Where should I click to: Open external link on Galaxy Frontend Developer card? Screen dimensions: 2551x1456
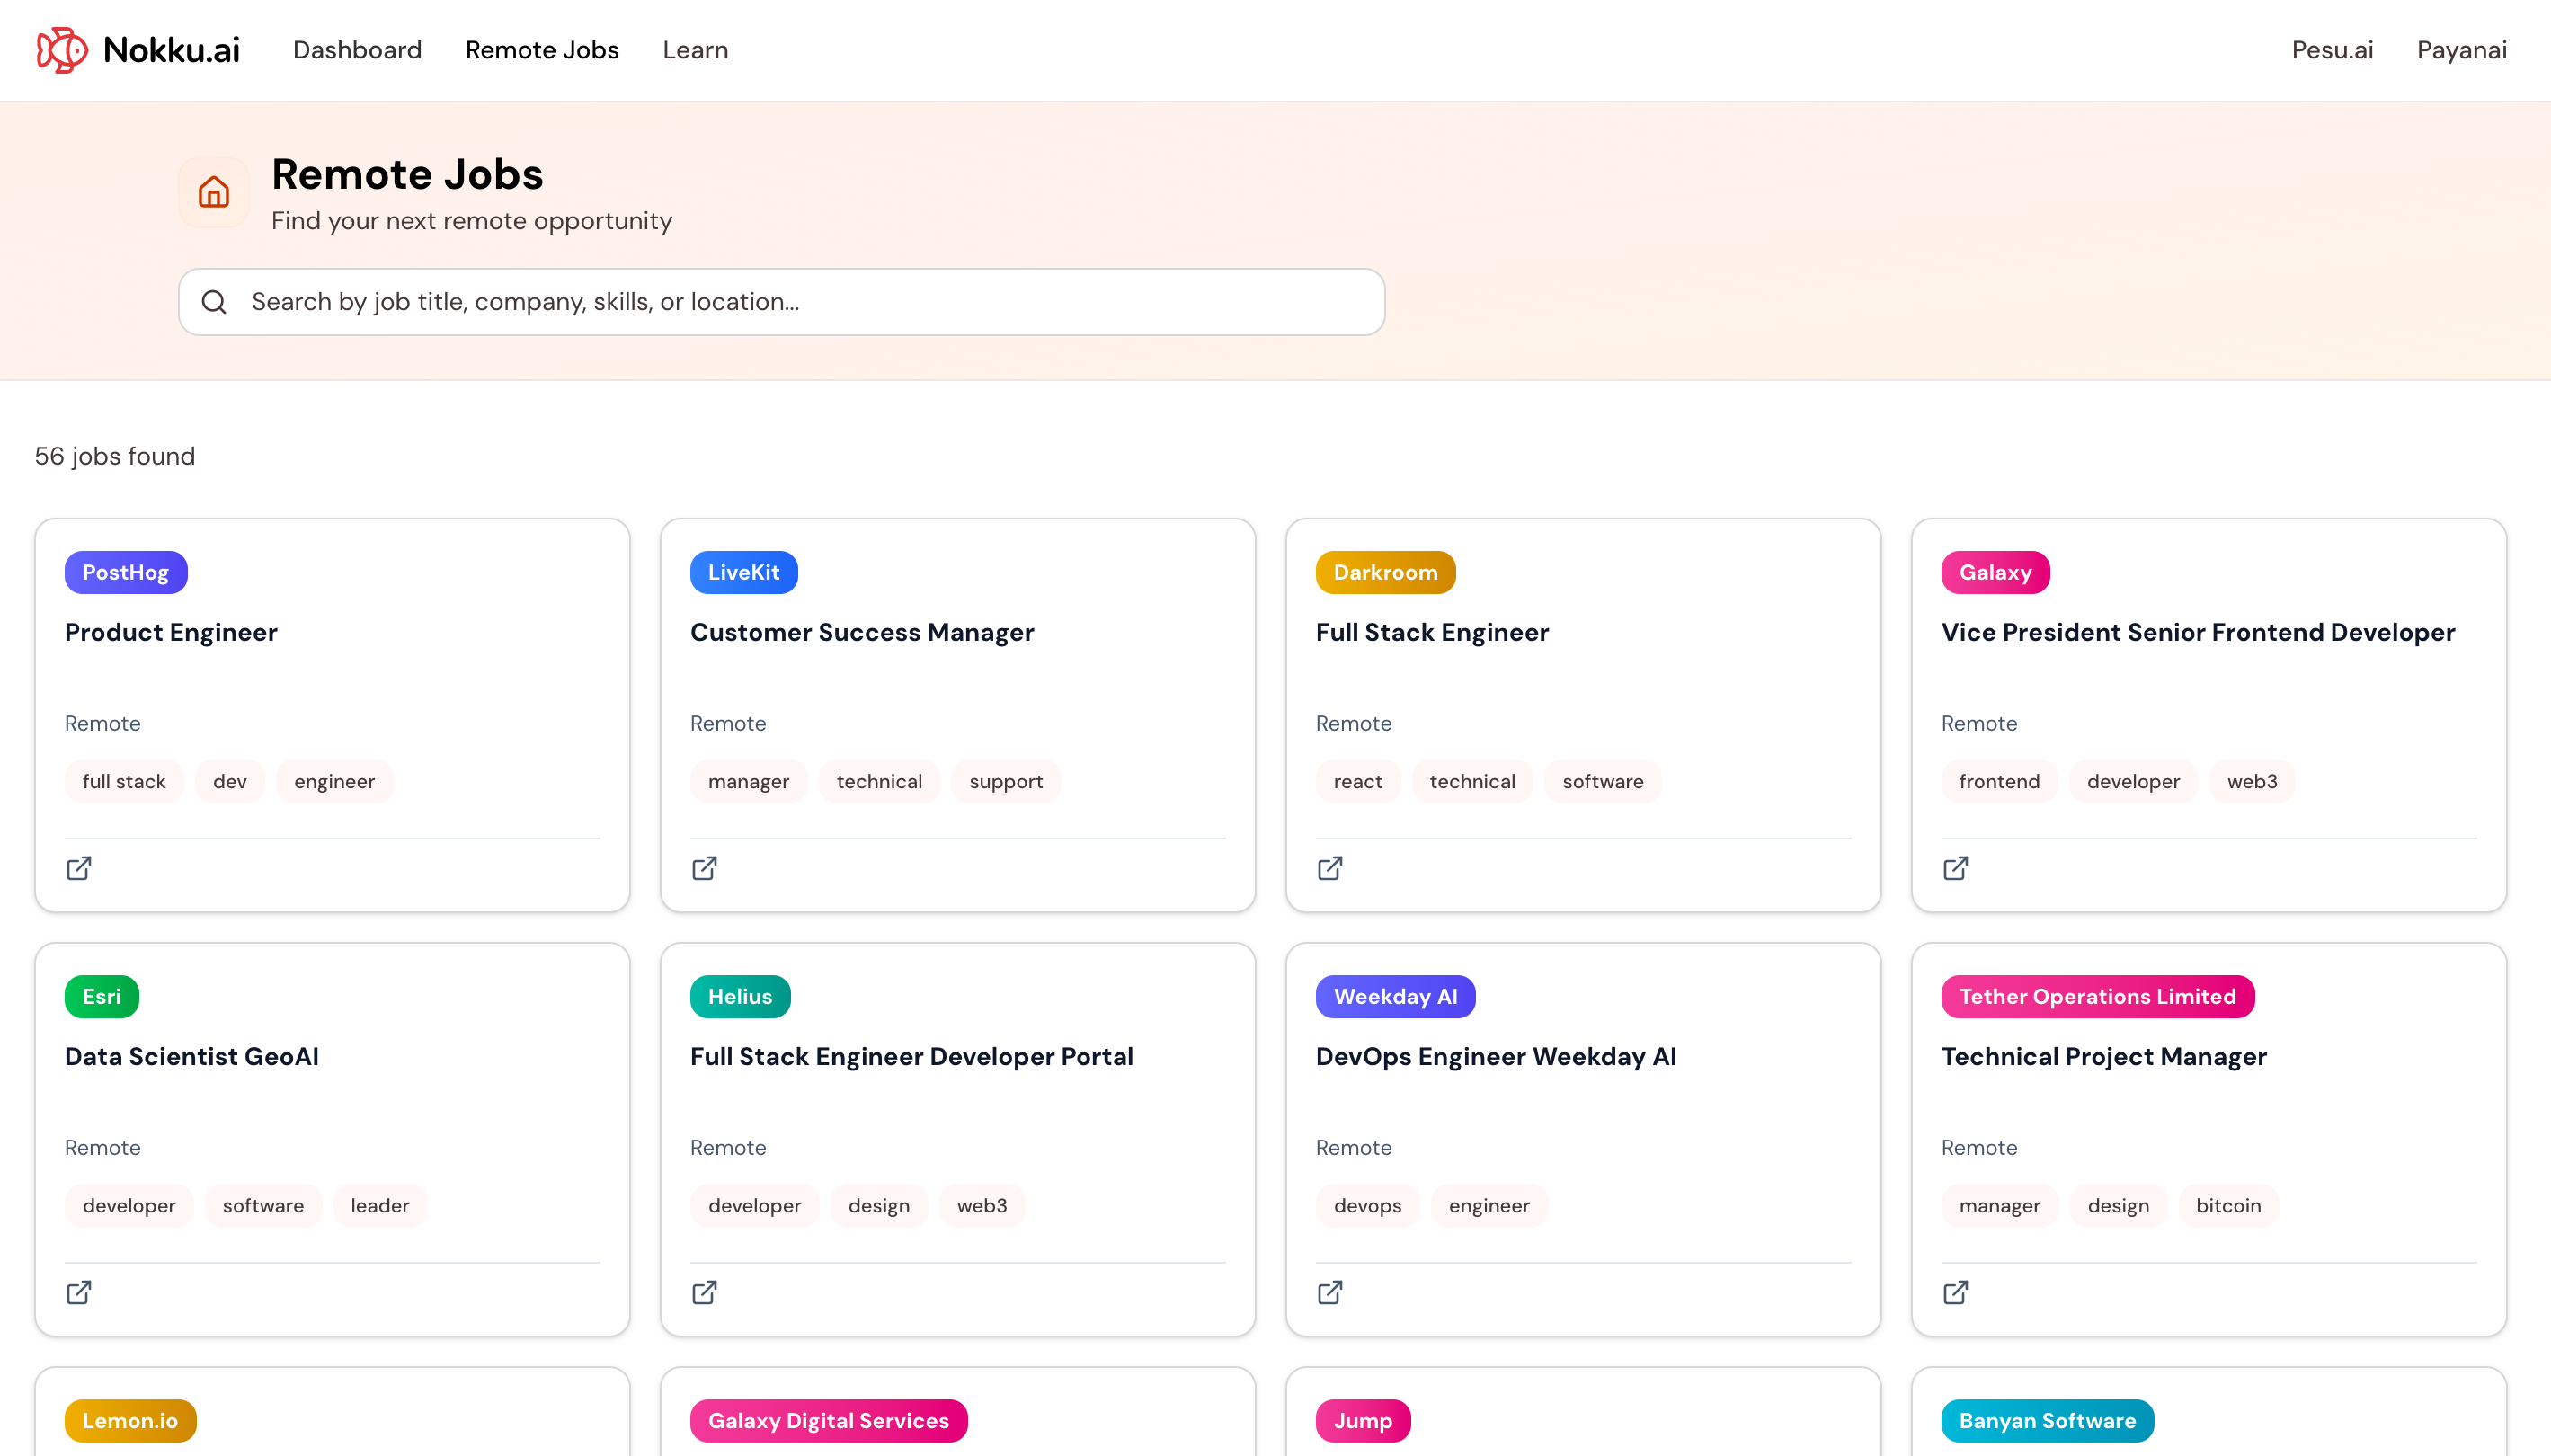click(1955, 868)
